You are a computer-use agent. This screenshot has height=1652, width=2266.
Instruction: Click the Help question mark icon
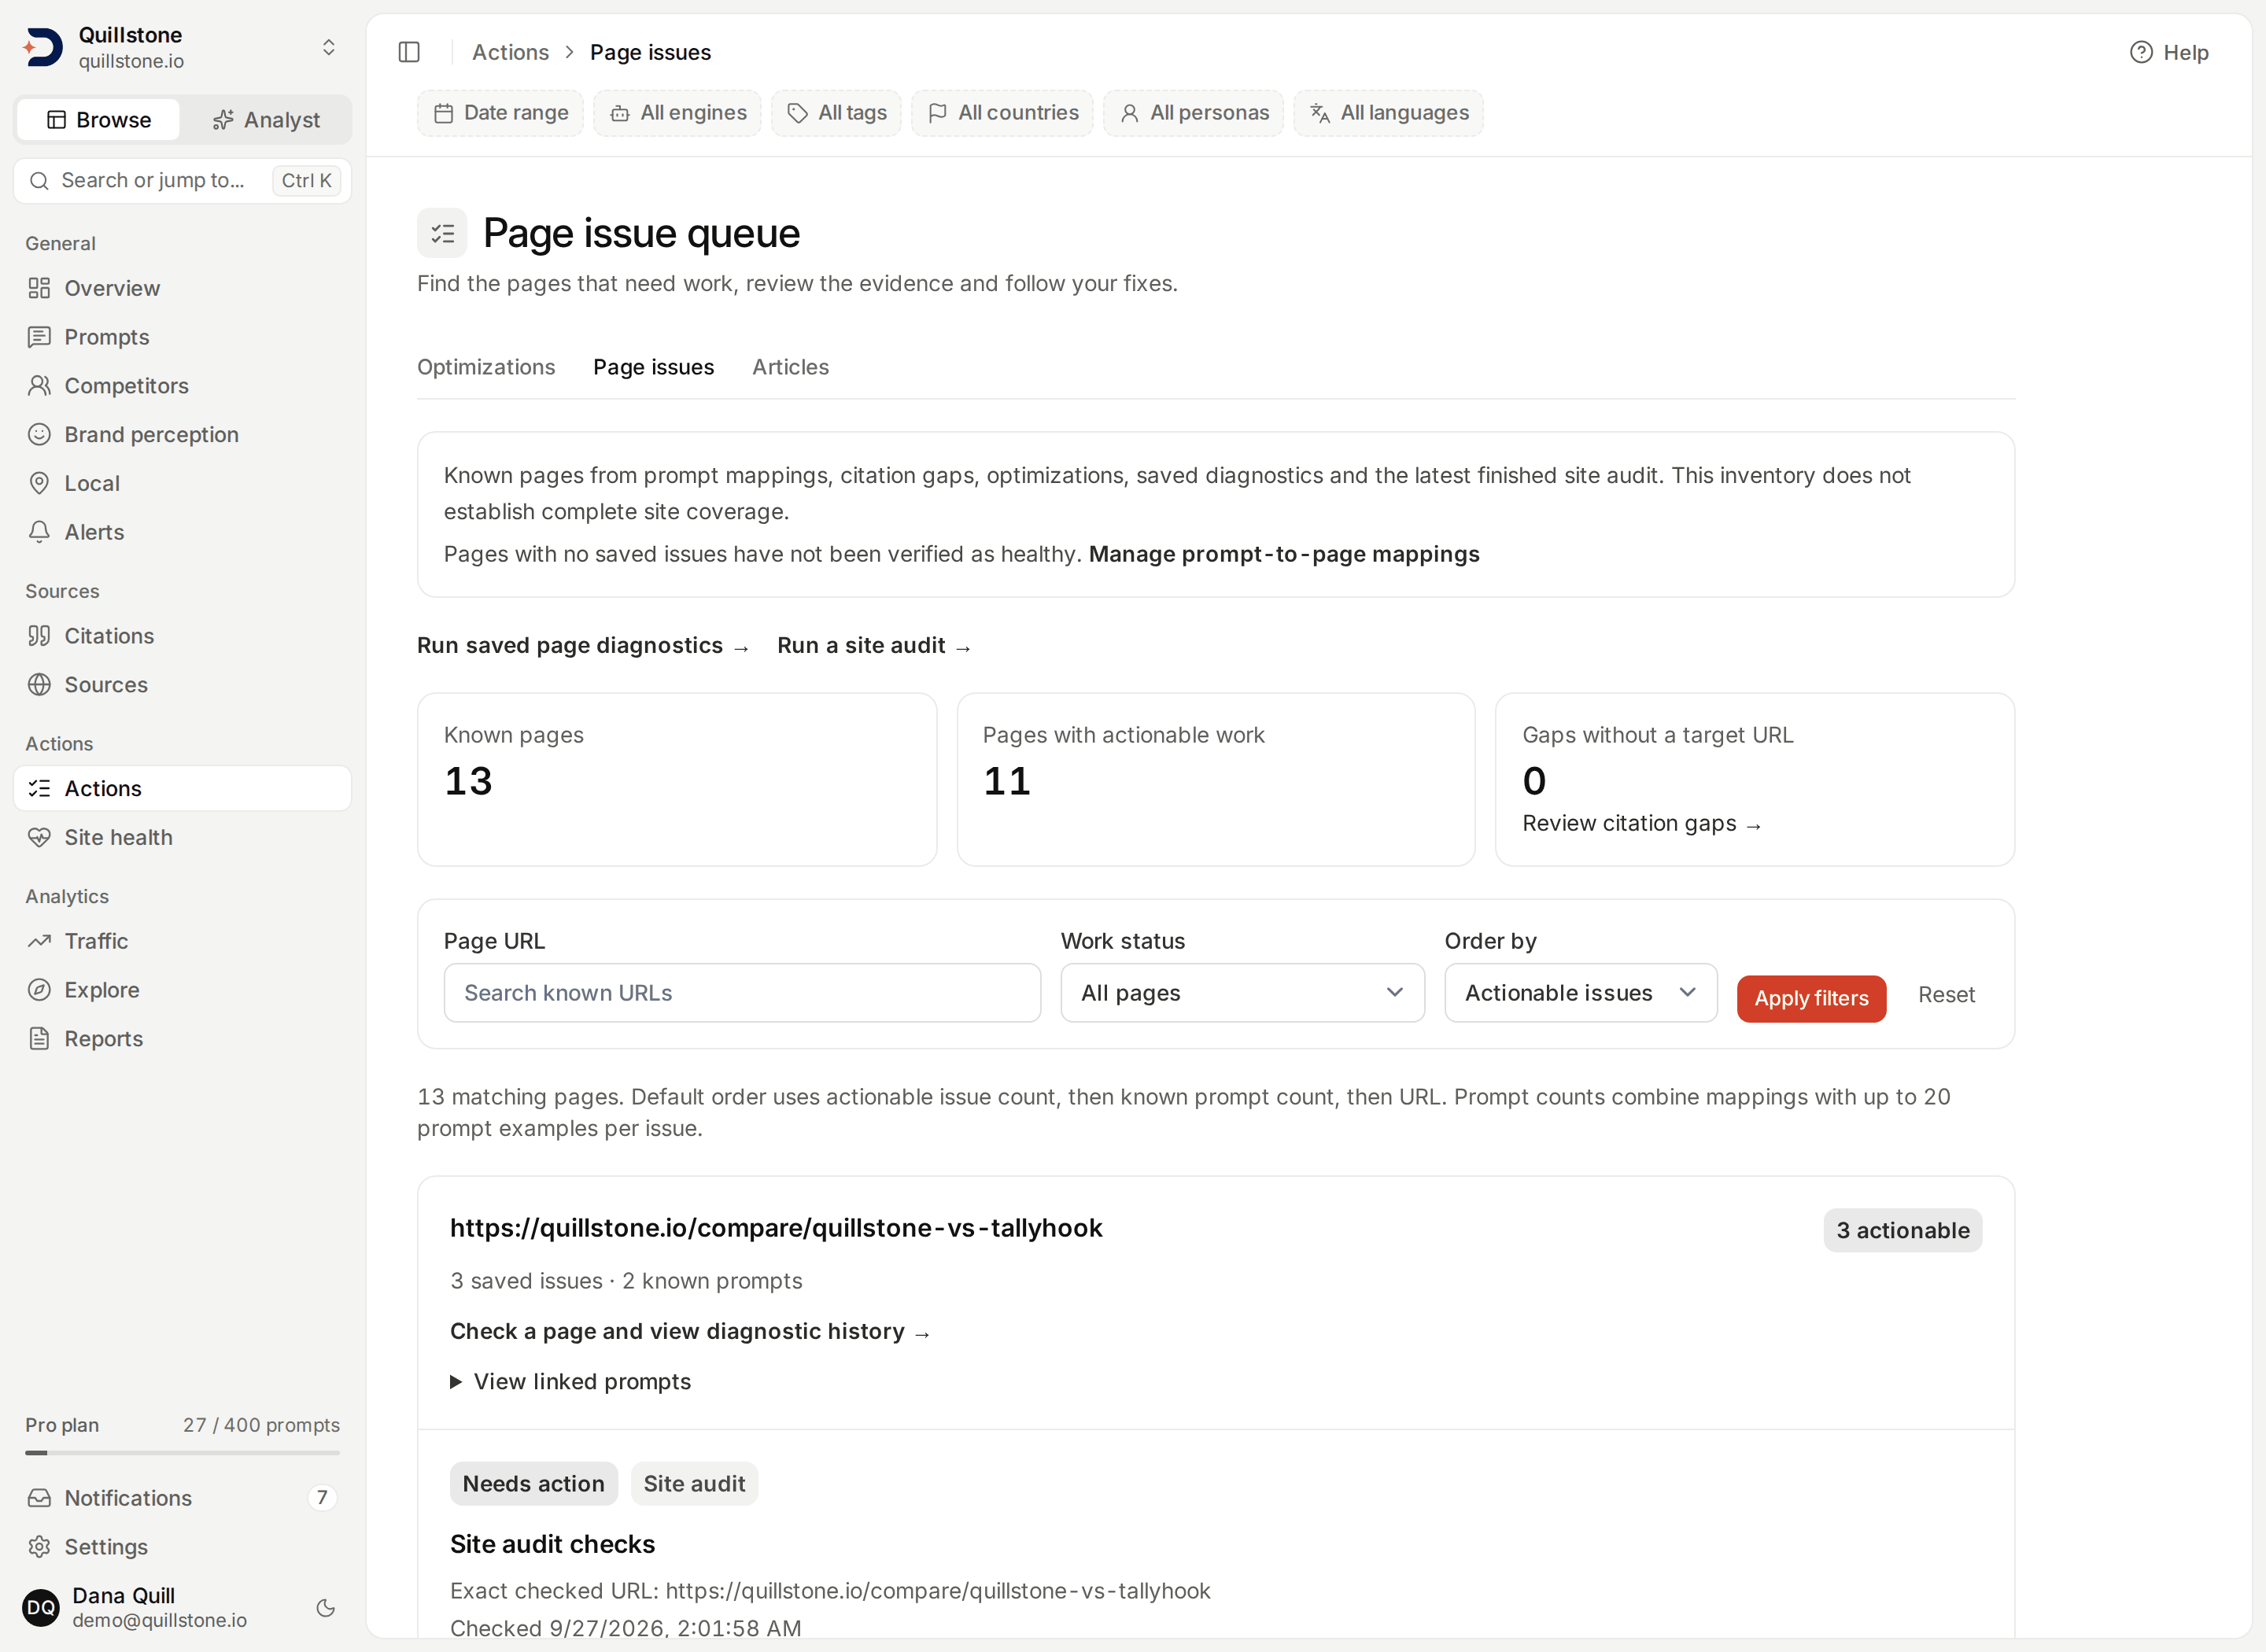[x=2140, y=52]
